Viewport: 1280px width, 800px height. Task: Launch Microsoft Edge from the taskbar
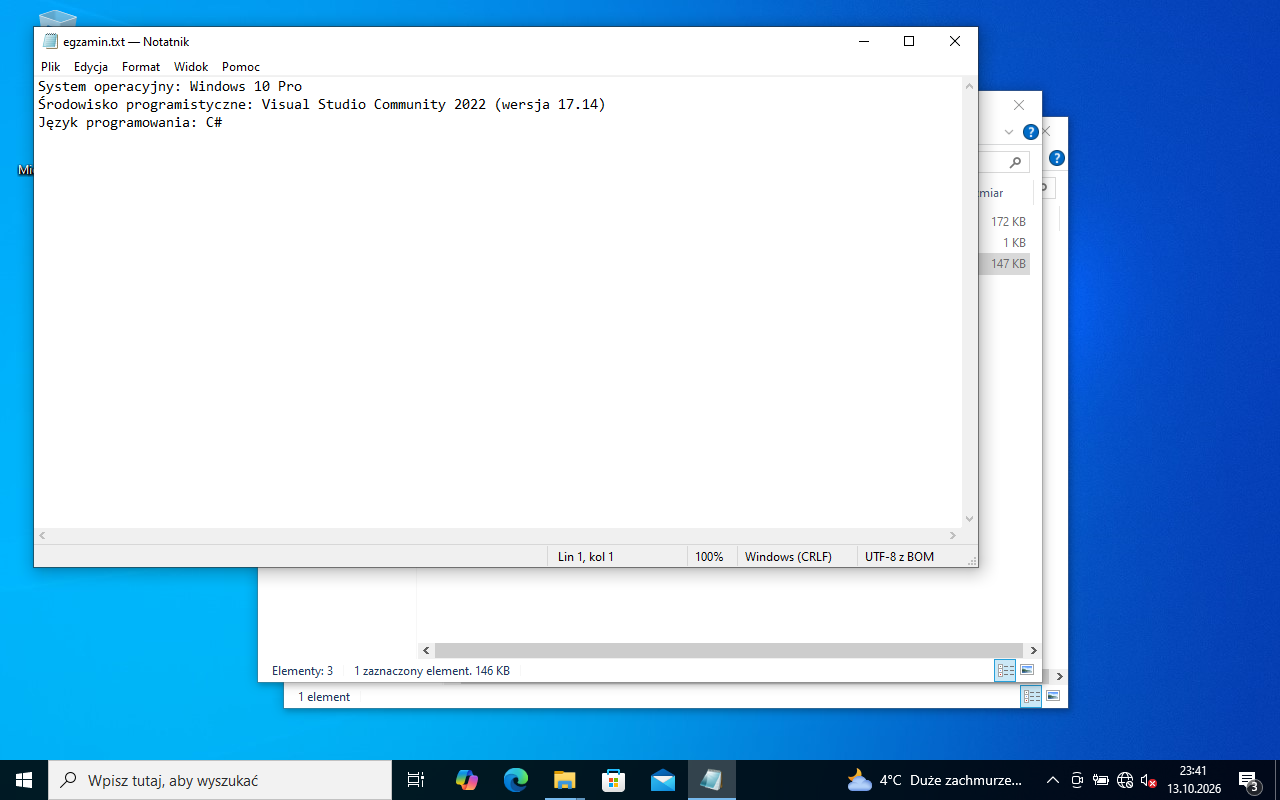pyautogui.click(x=516, y=780)
